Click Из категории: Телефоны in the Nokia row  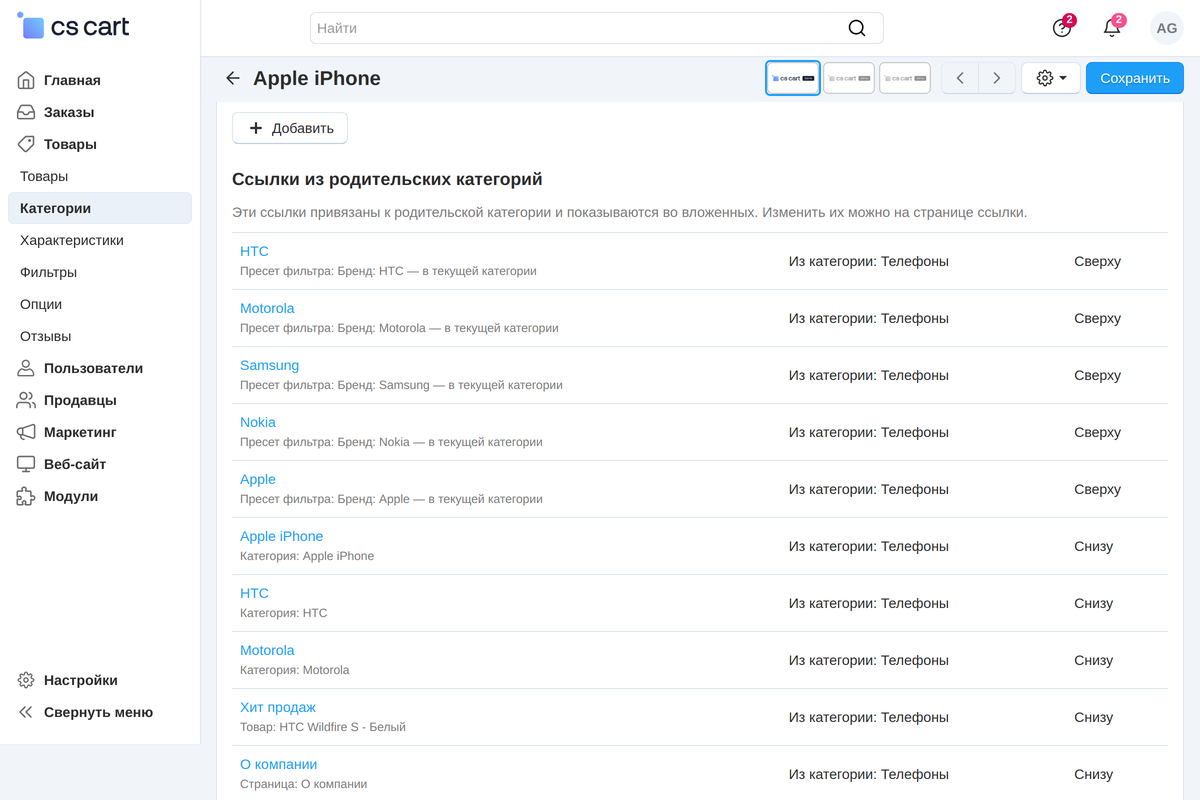coord(869,432)
